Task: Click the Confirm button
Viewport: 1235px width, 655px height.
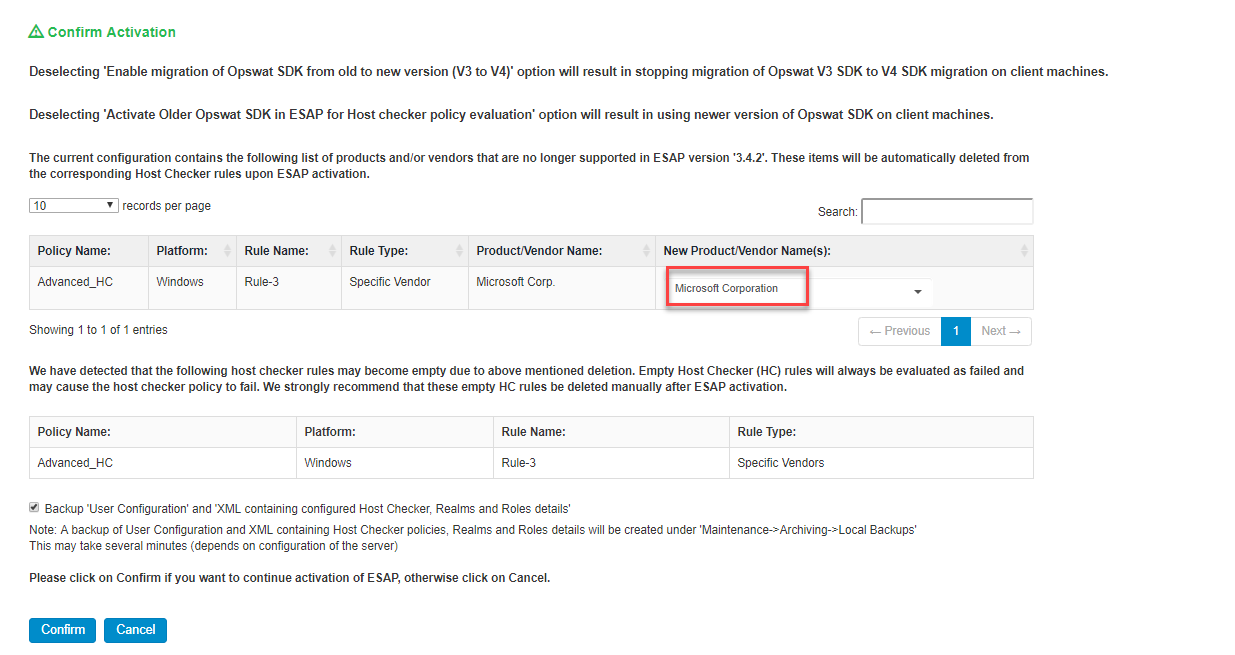Action: point(63,630)
